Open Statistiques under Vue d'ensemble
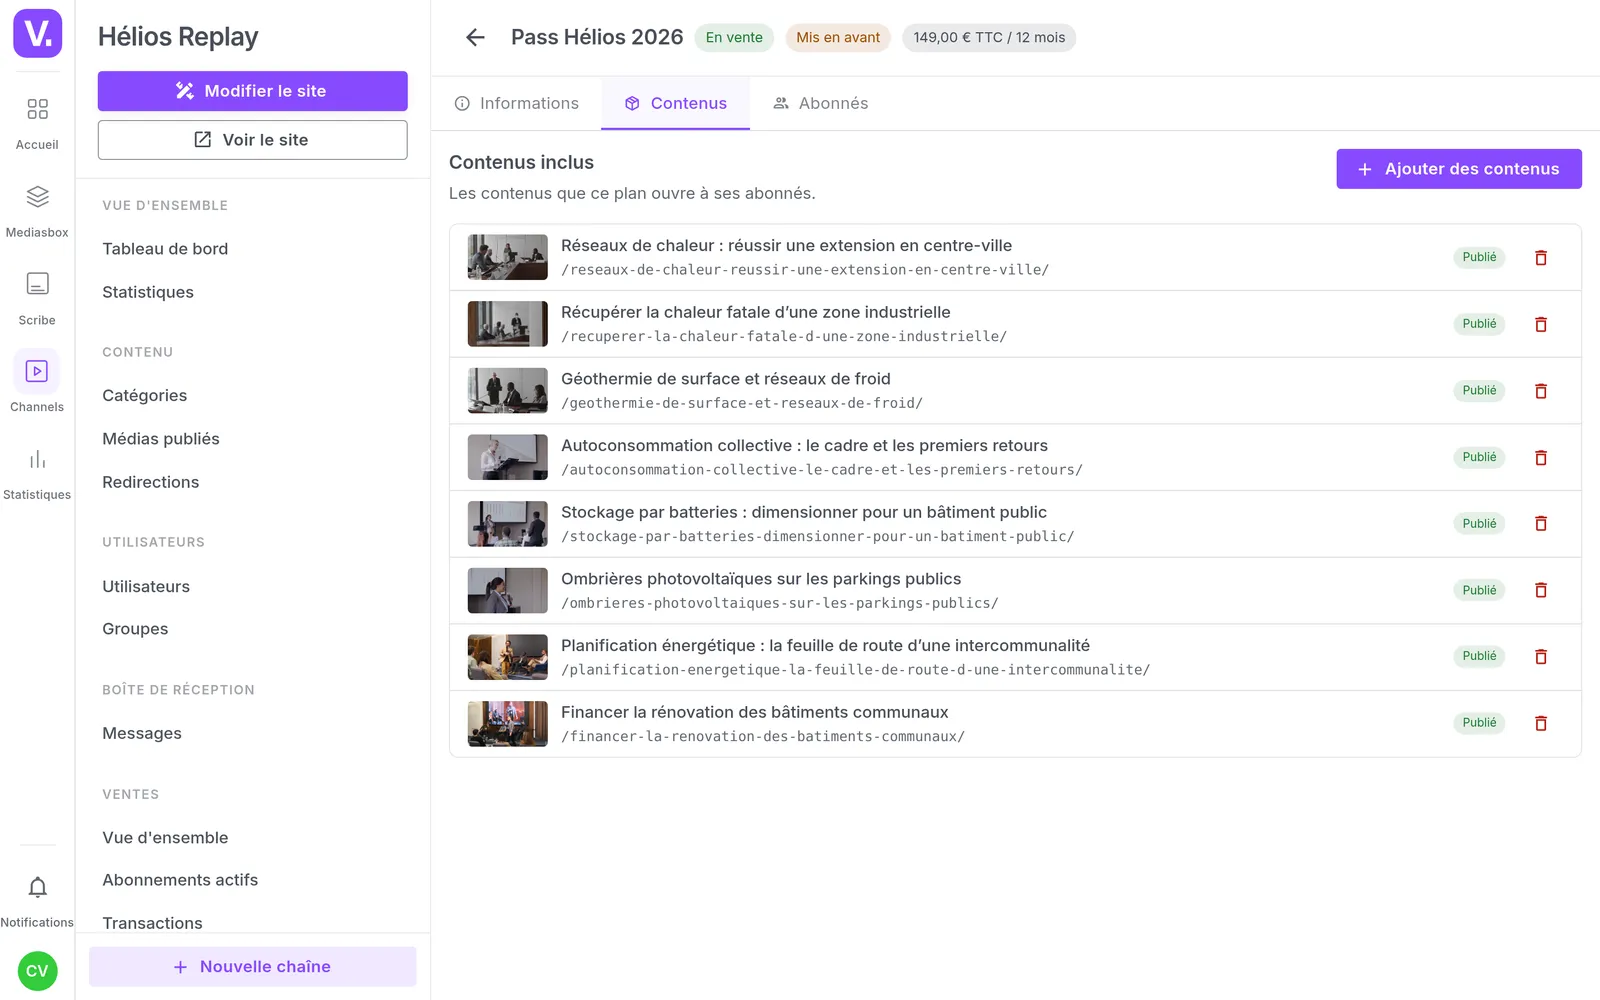 click(148, 292)
